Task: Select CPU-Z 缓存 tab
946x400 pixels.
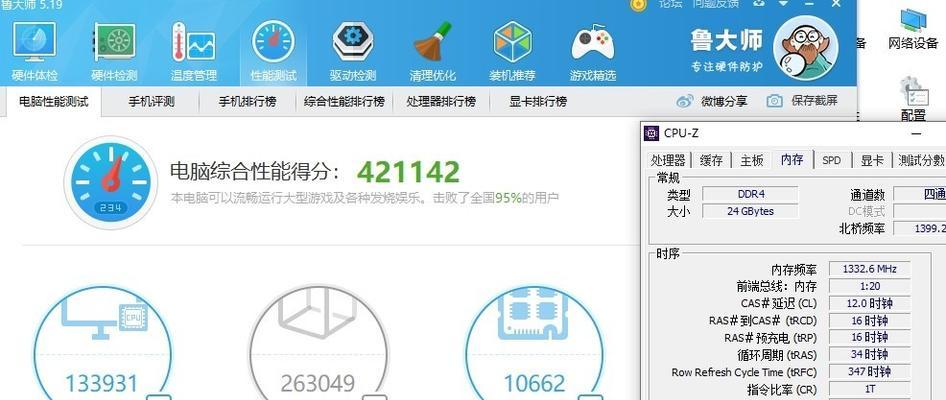Action: pyautogui.click(x=711, y=160)
